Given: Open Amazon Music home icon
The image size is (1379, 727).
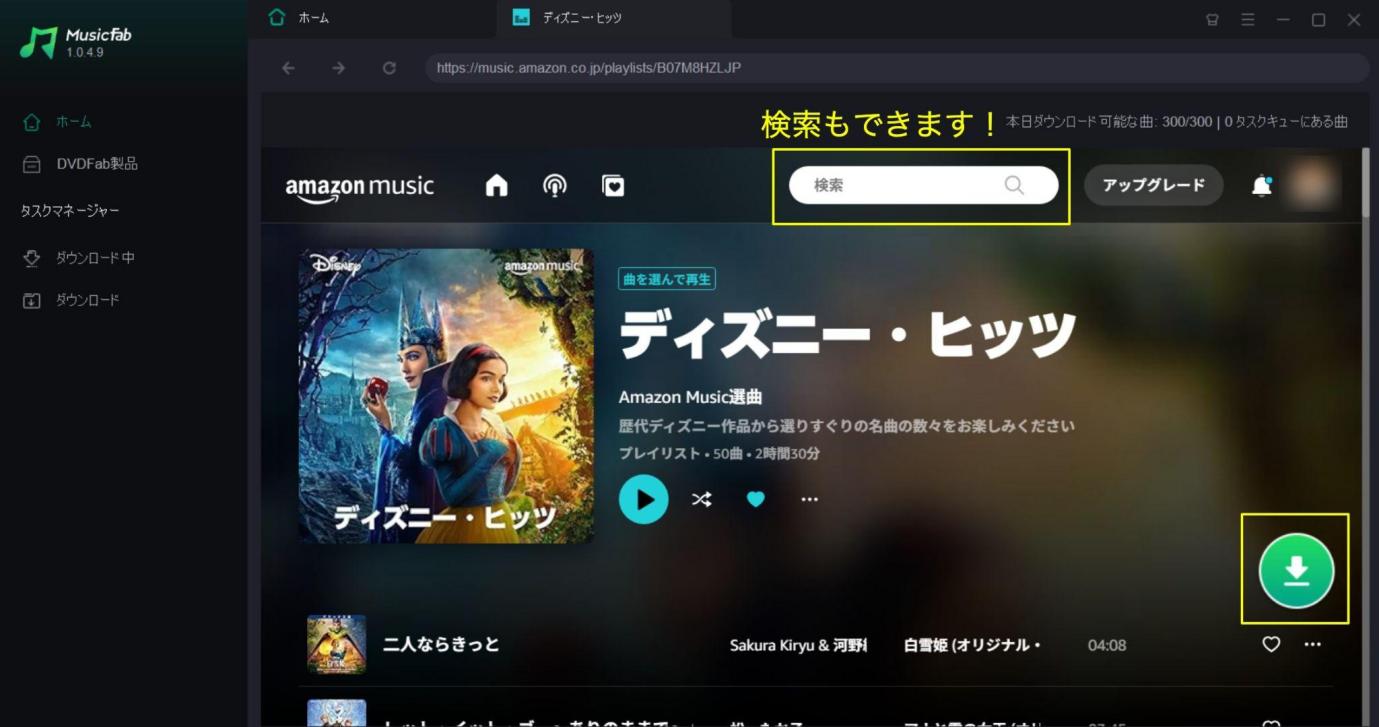Looking at the screenshot, I should click(496, 186).
